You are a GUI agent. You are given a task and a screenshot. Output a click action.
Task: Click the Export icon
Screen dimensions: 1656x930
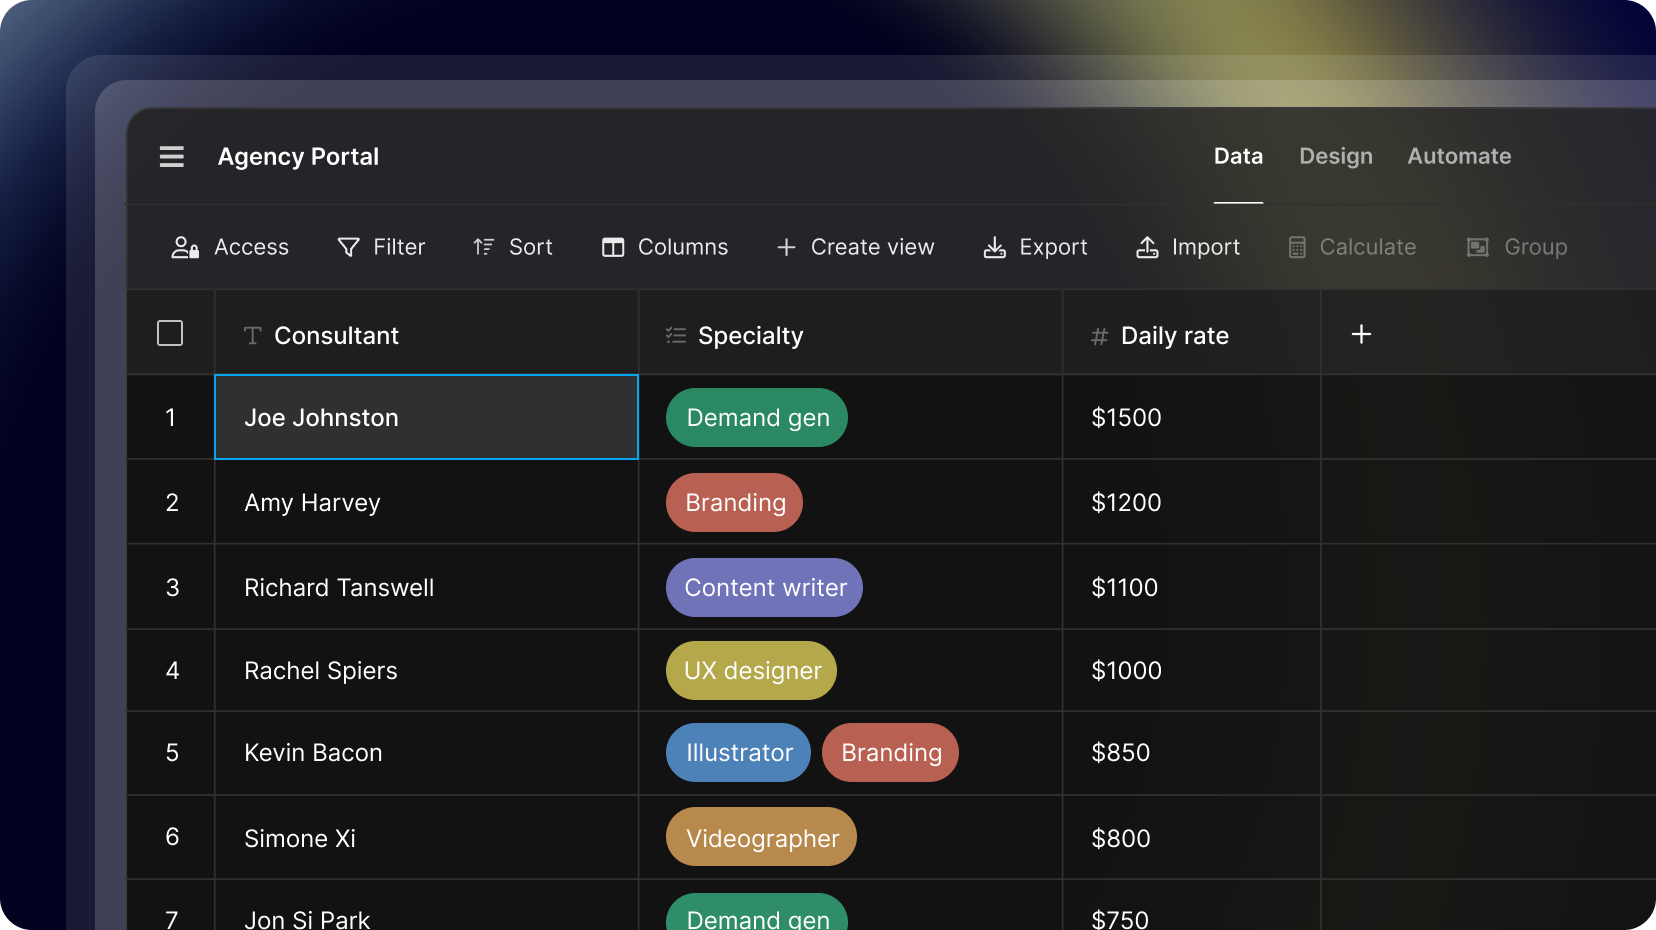(x=994, y=247)
